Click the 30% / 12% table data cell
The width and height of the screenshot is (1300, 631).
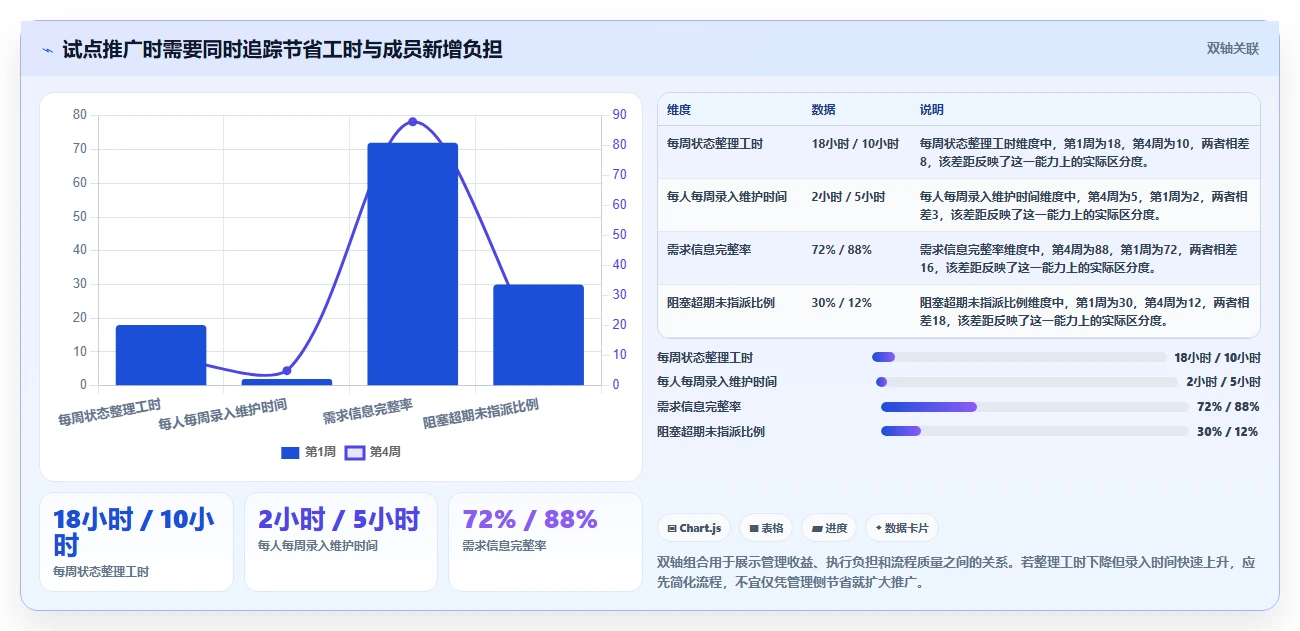click(842, 302)
